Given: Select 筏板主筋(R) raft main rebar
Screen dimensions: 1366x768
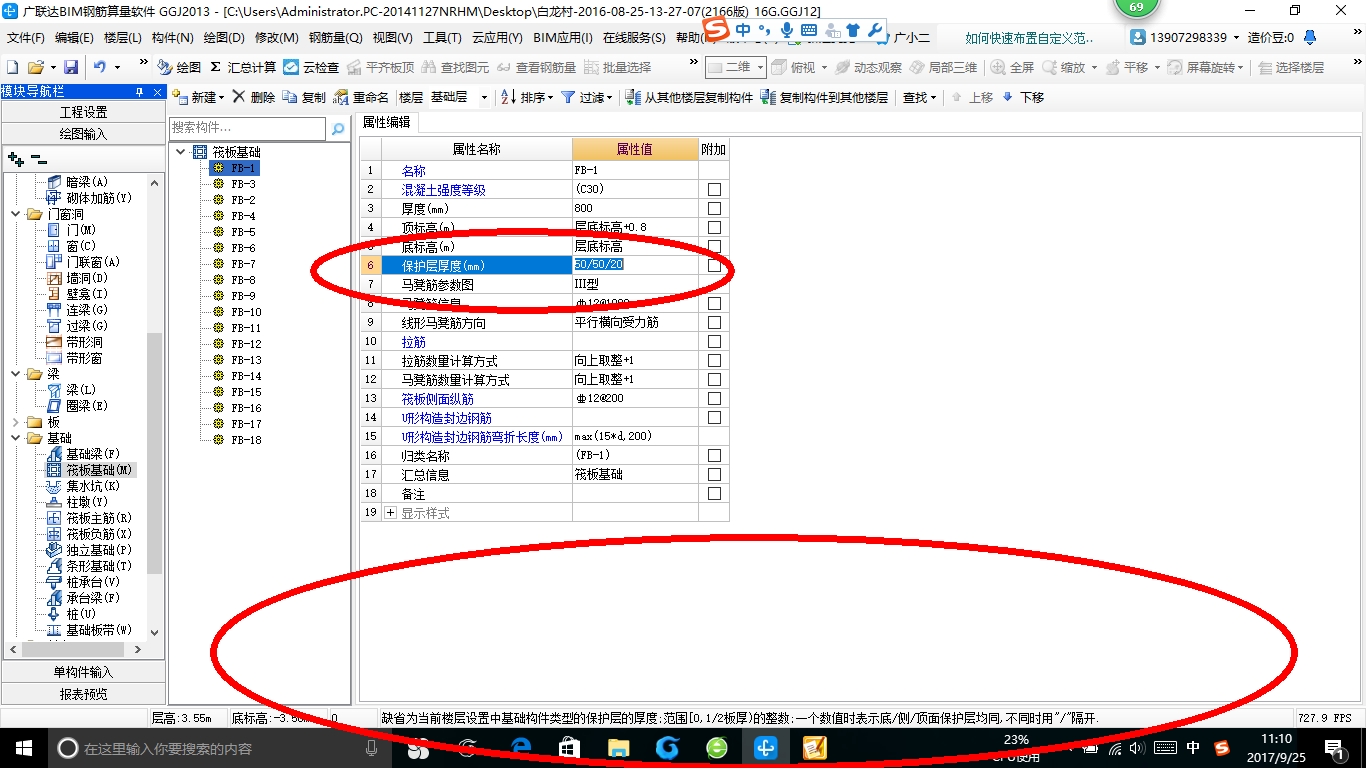Looking at the screenshot, I should 90,518.
